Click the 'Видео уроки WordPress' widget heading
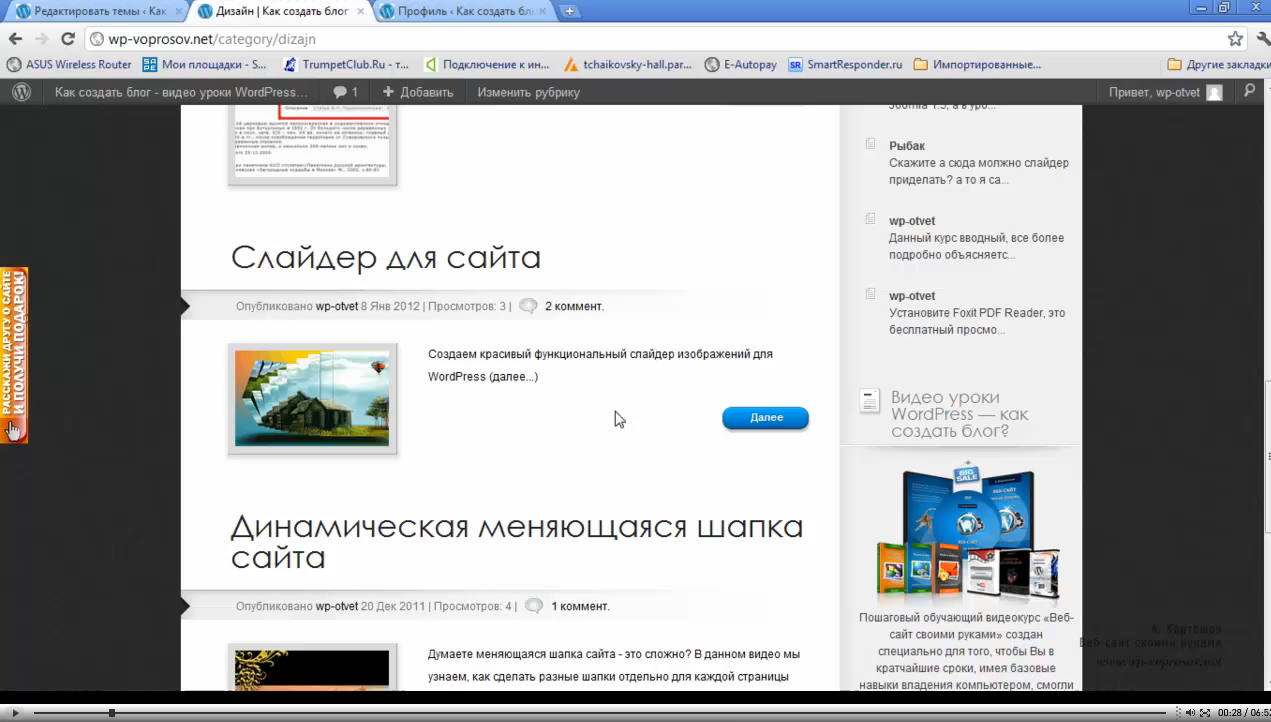1271x722 pixels. [x=959, y=414]
